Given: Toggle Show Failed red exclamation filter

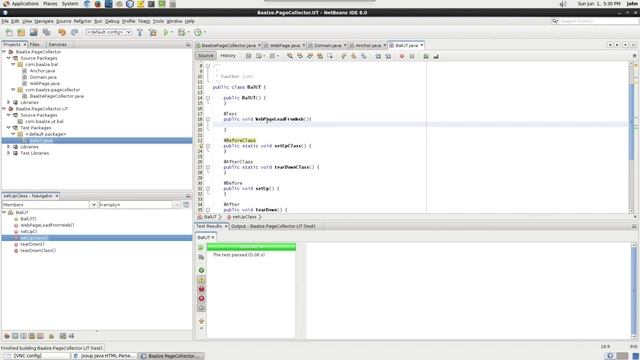Looking at the screenshot, I should pos(201,289).
